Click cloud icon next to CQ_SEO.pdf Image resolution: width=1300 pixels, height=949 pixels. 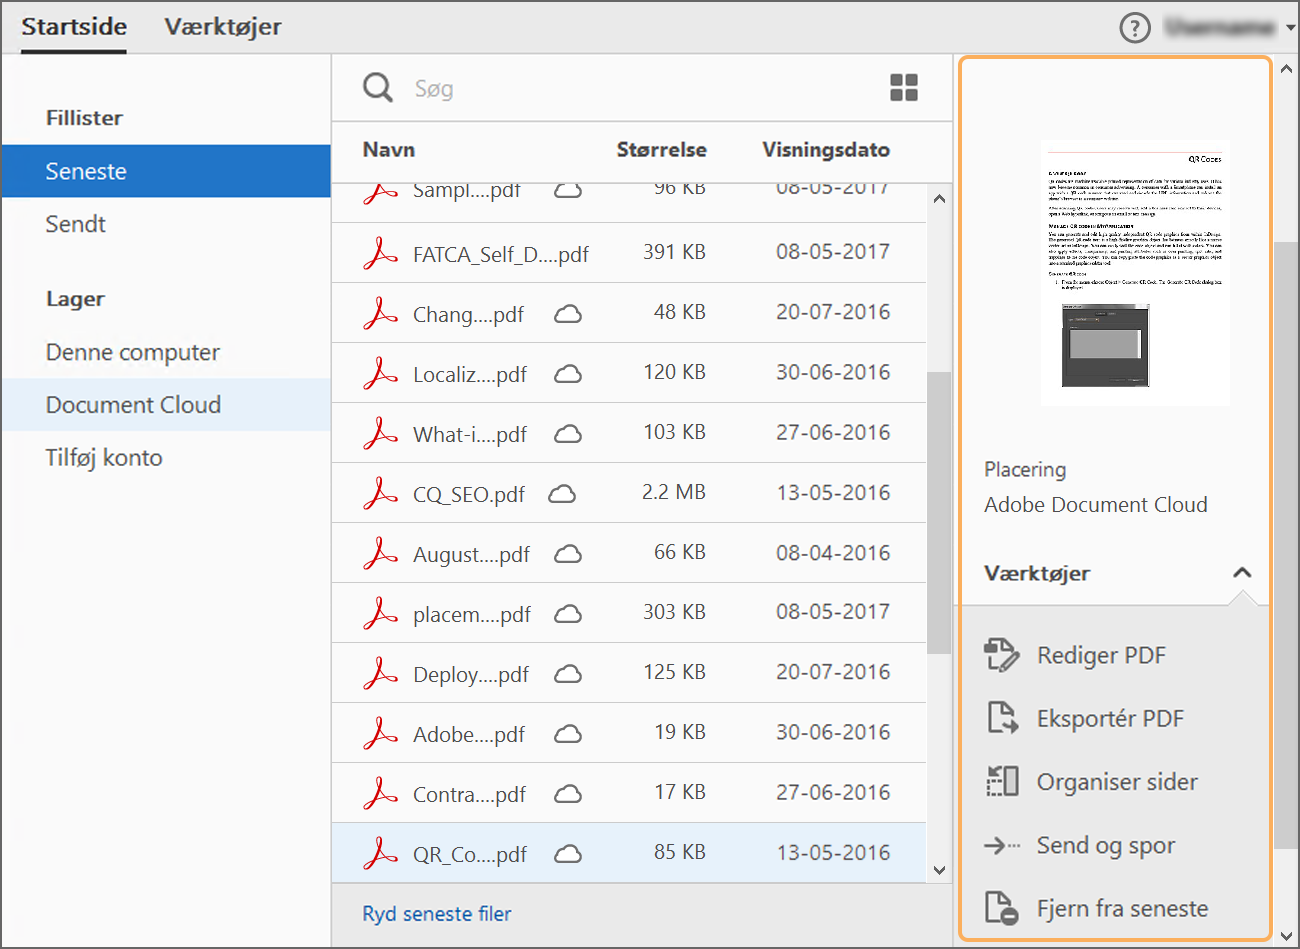click(x=562, y=493)
